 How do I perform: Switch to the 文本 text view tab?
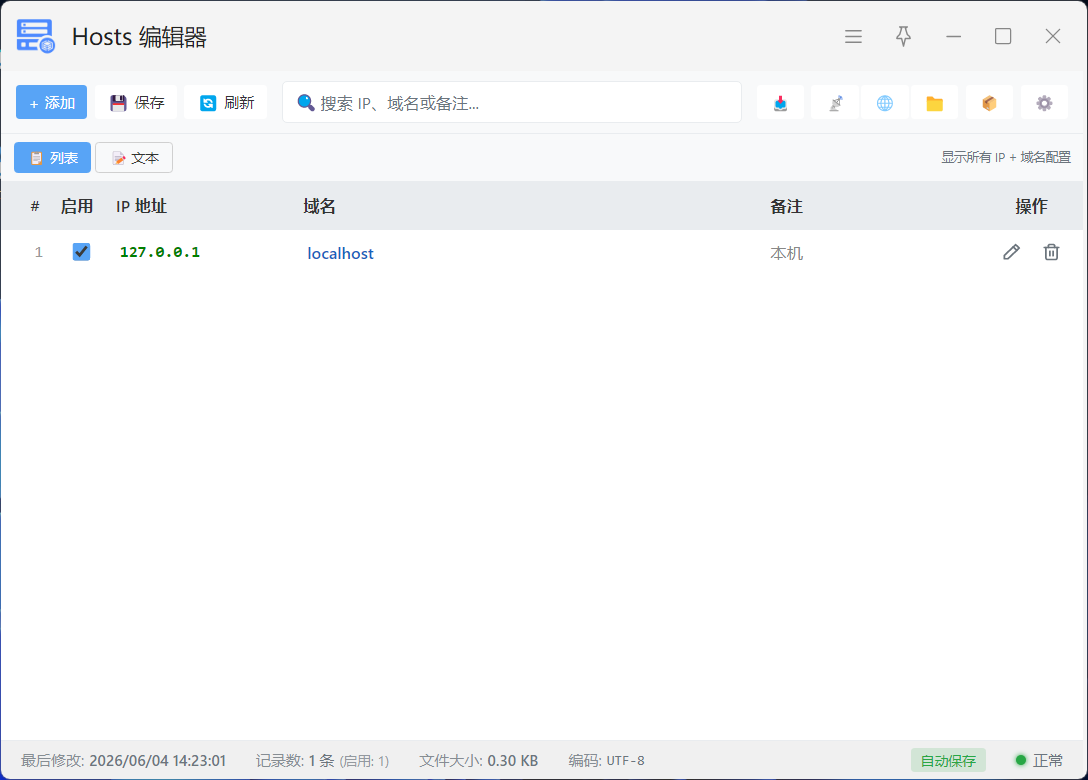(134, 158)
